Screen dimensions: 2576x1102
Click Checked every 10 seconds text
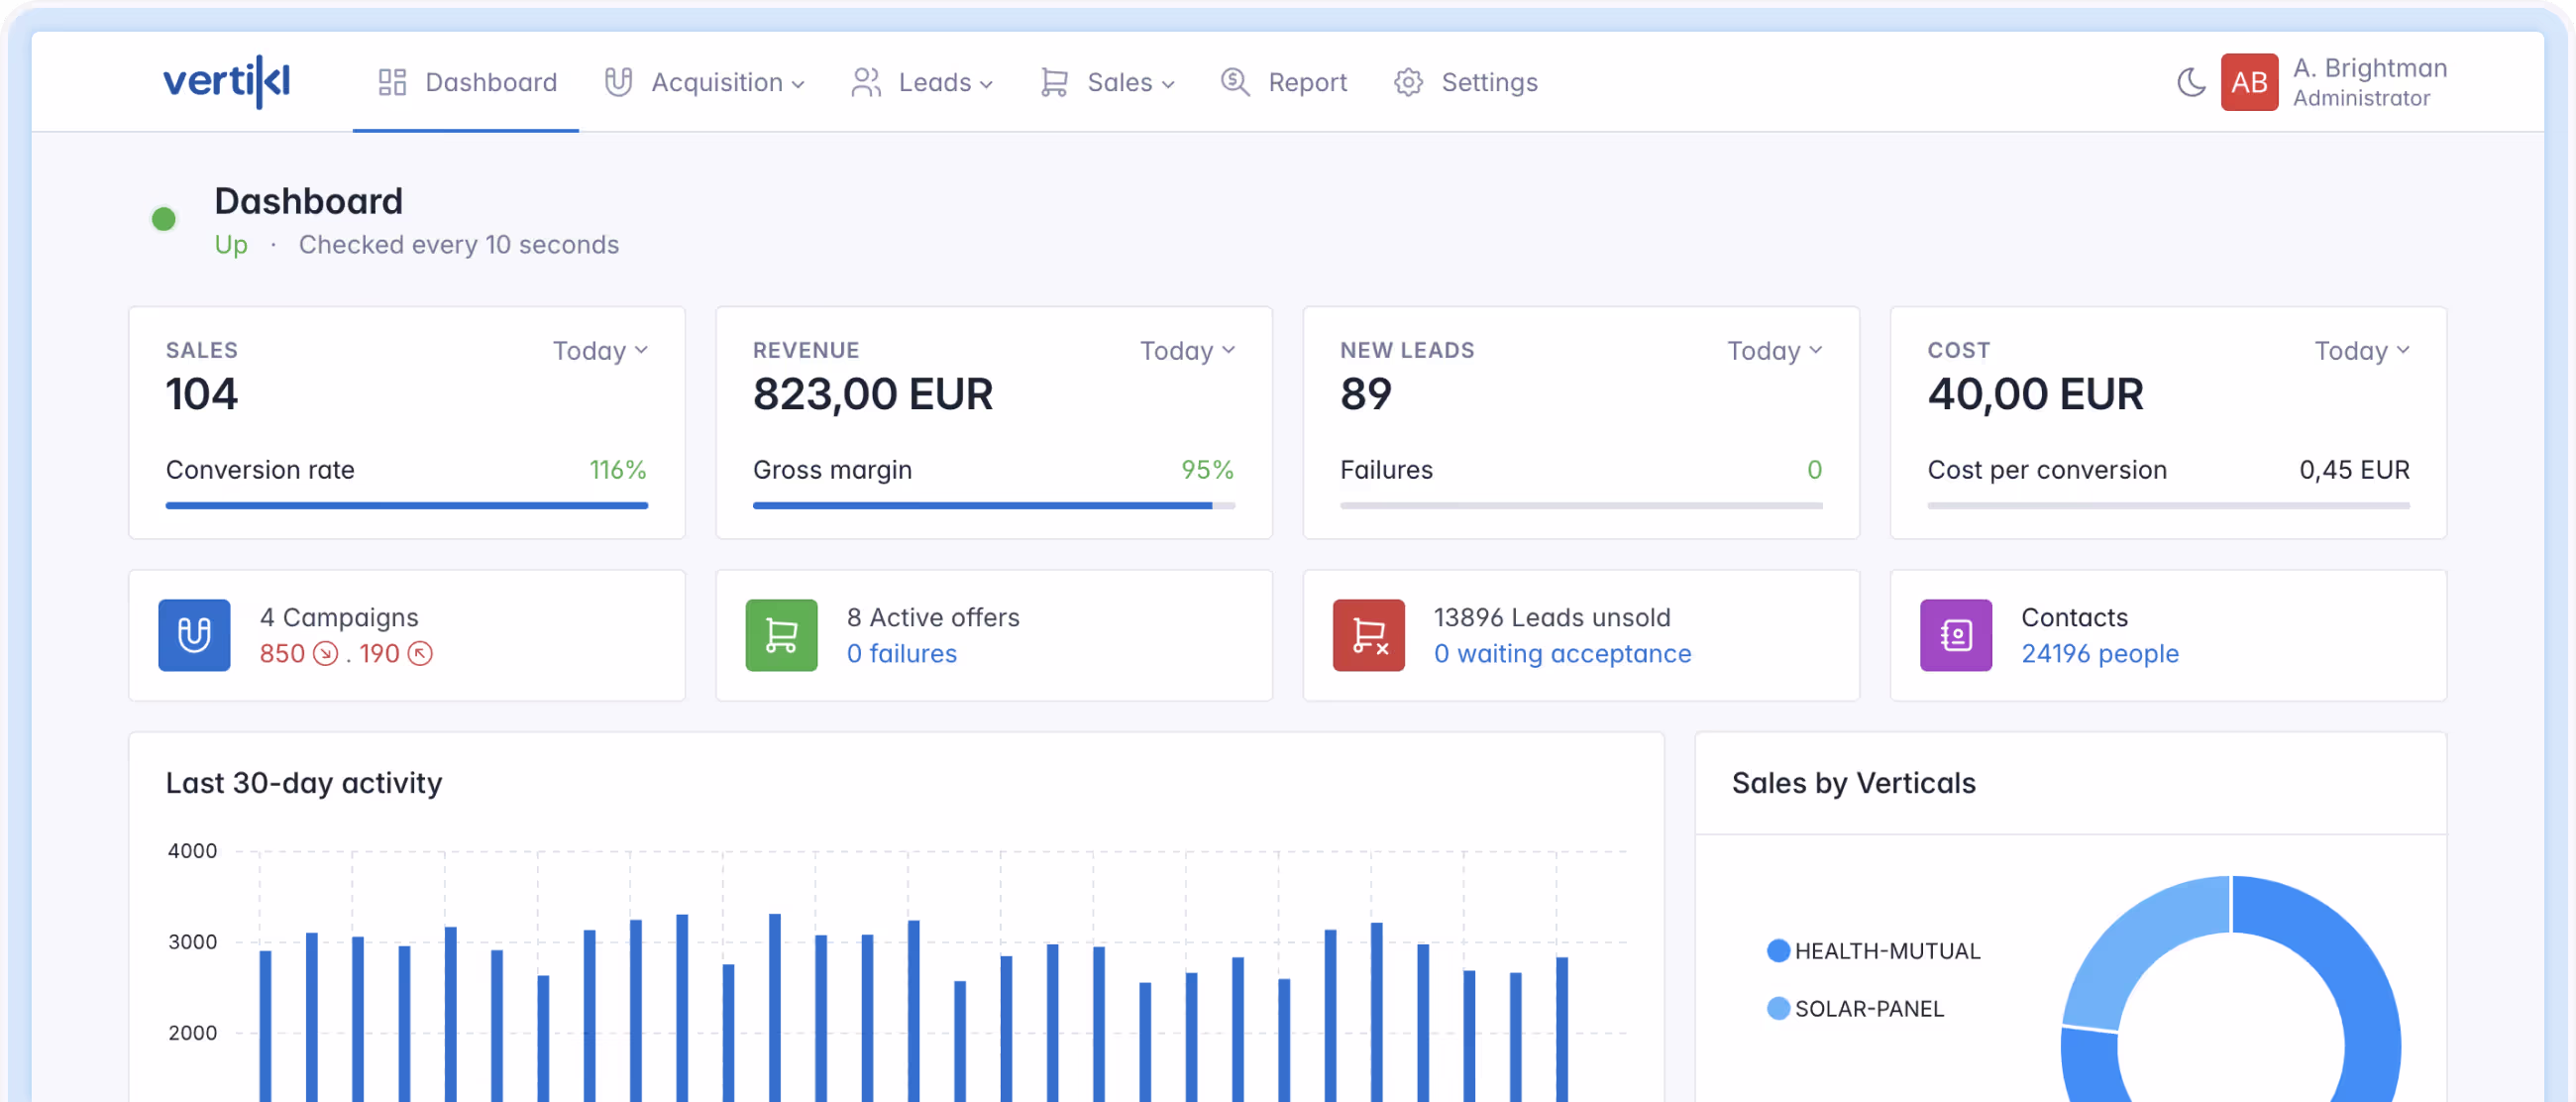[x=459, y=245]
